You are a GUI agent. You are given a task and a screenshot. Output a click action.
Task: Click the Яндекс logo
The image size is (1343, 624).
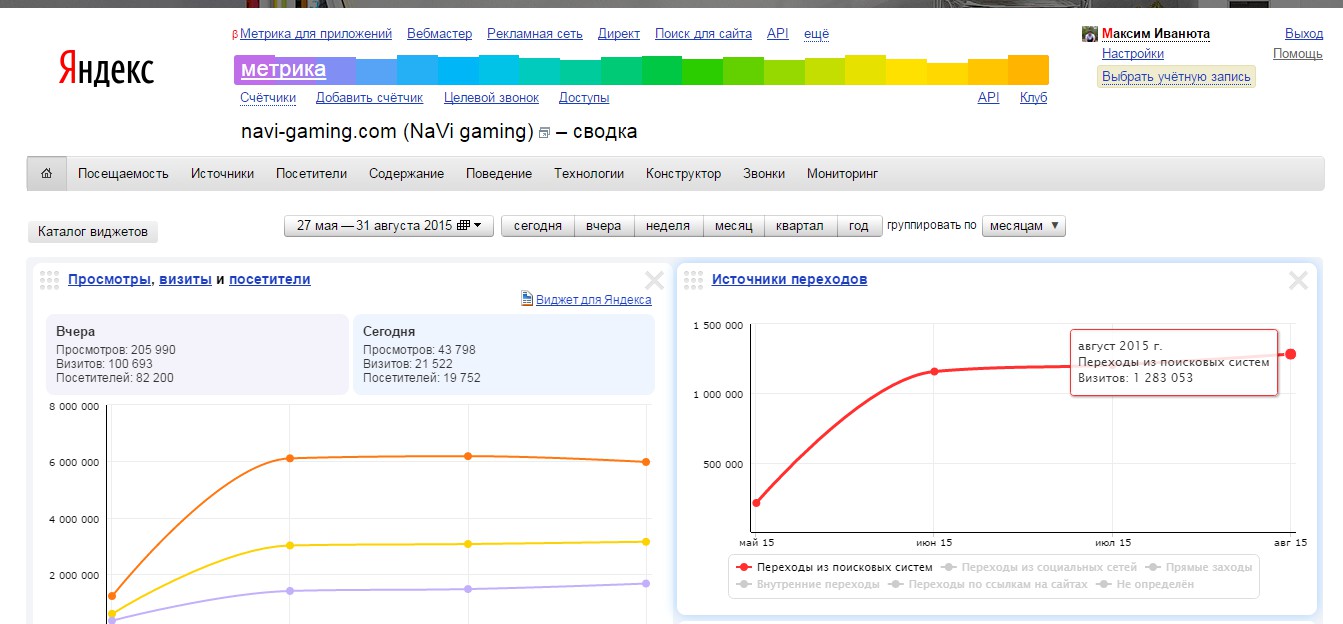[x=105, y=70]
